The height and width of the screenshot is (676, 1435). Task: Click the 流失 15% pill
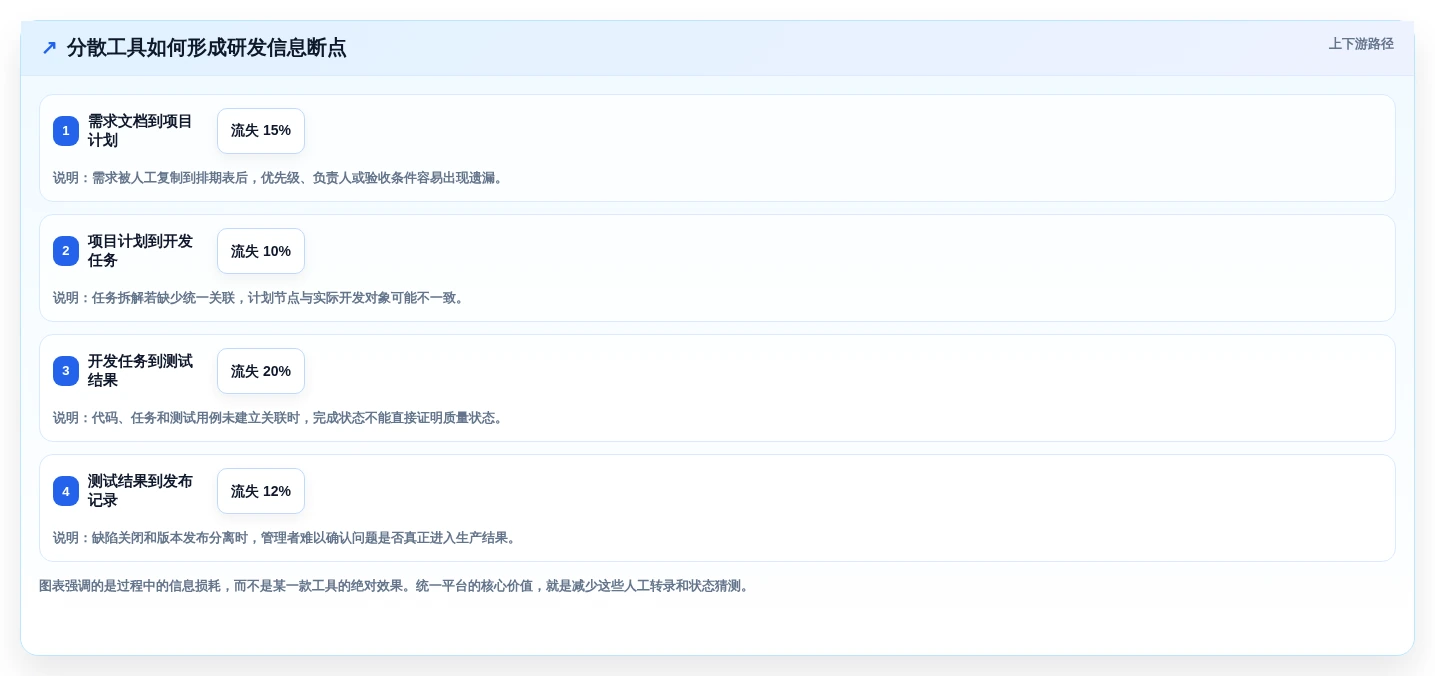(x=261, y=131)
